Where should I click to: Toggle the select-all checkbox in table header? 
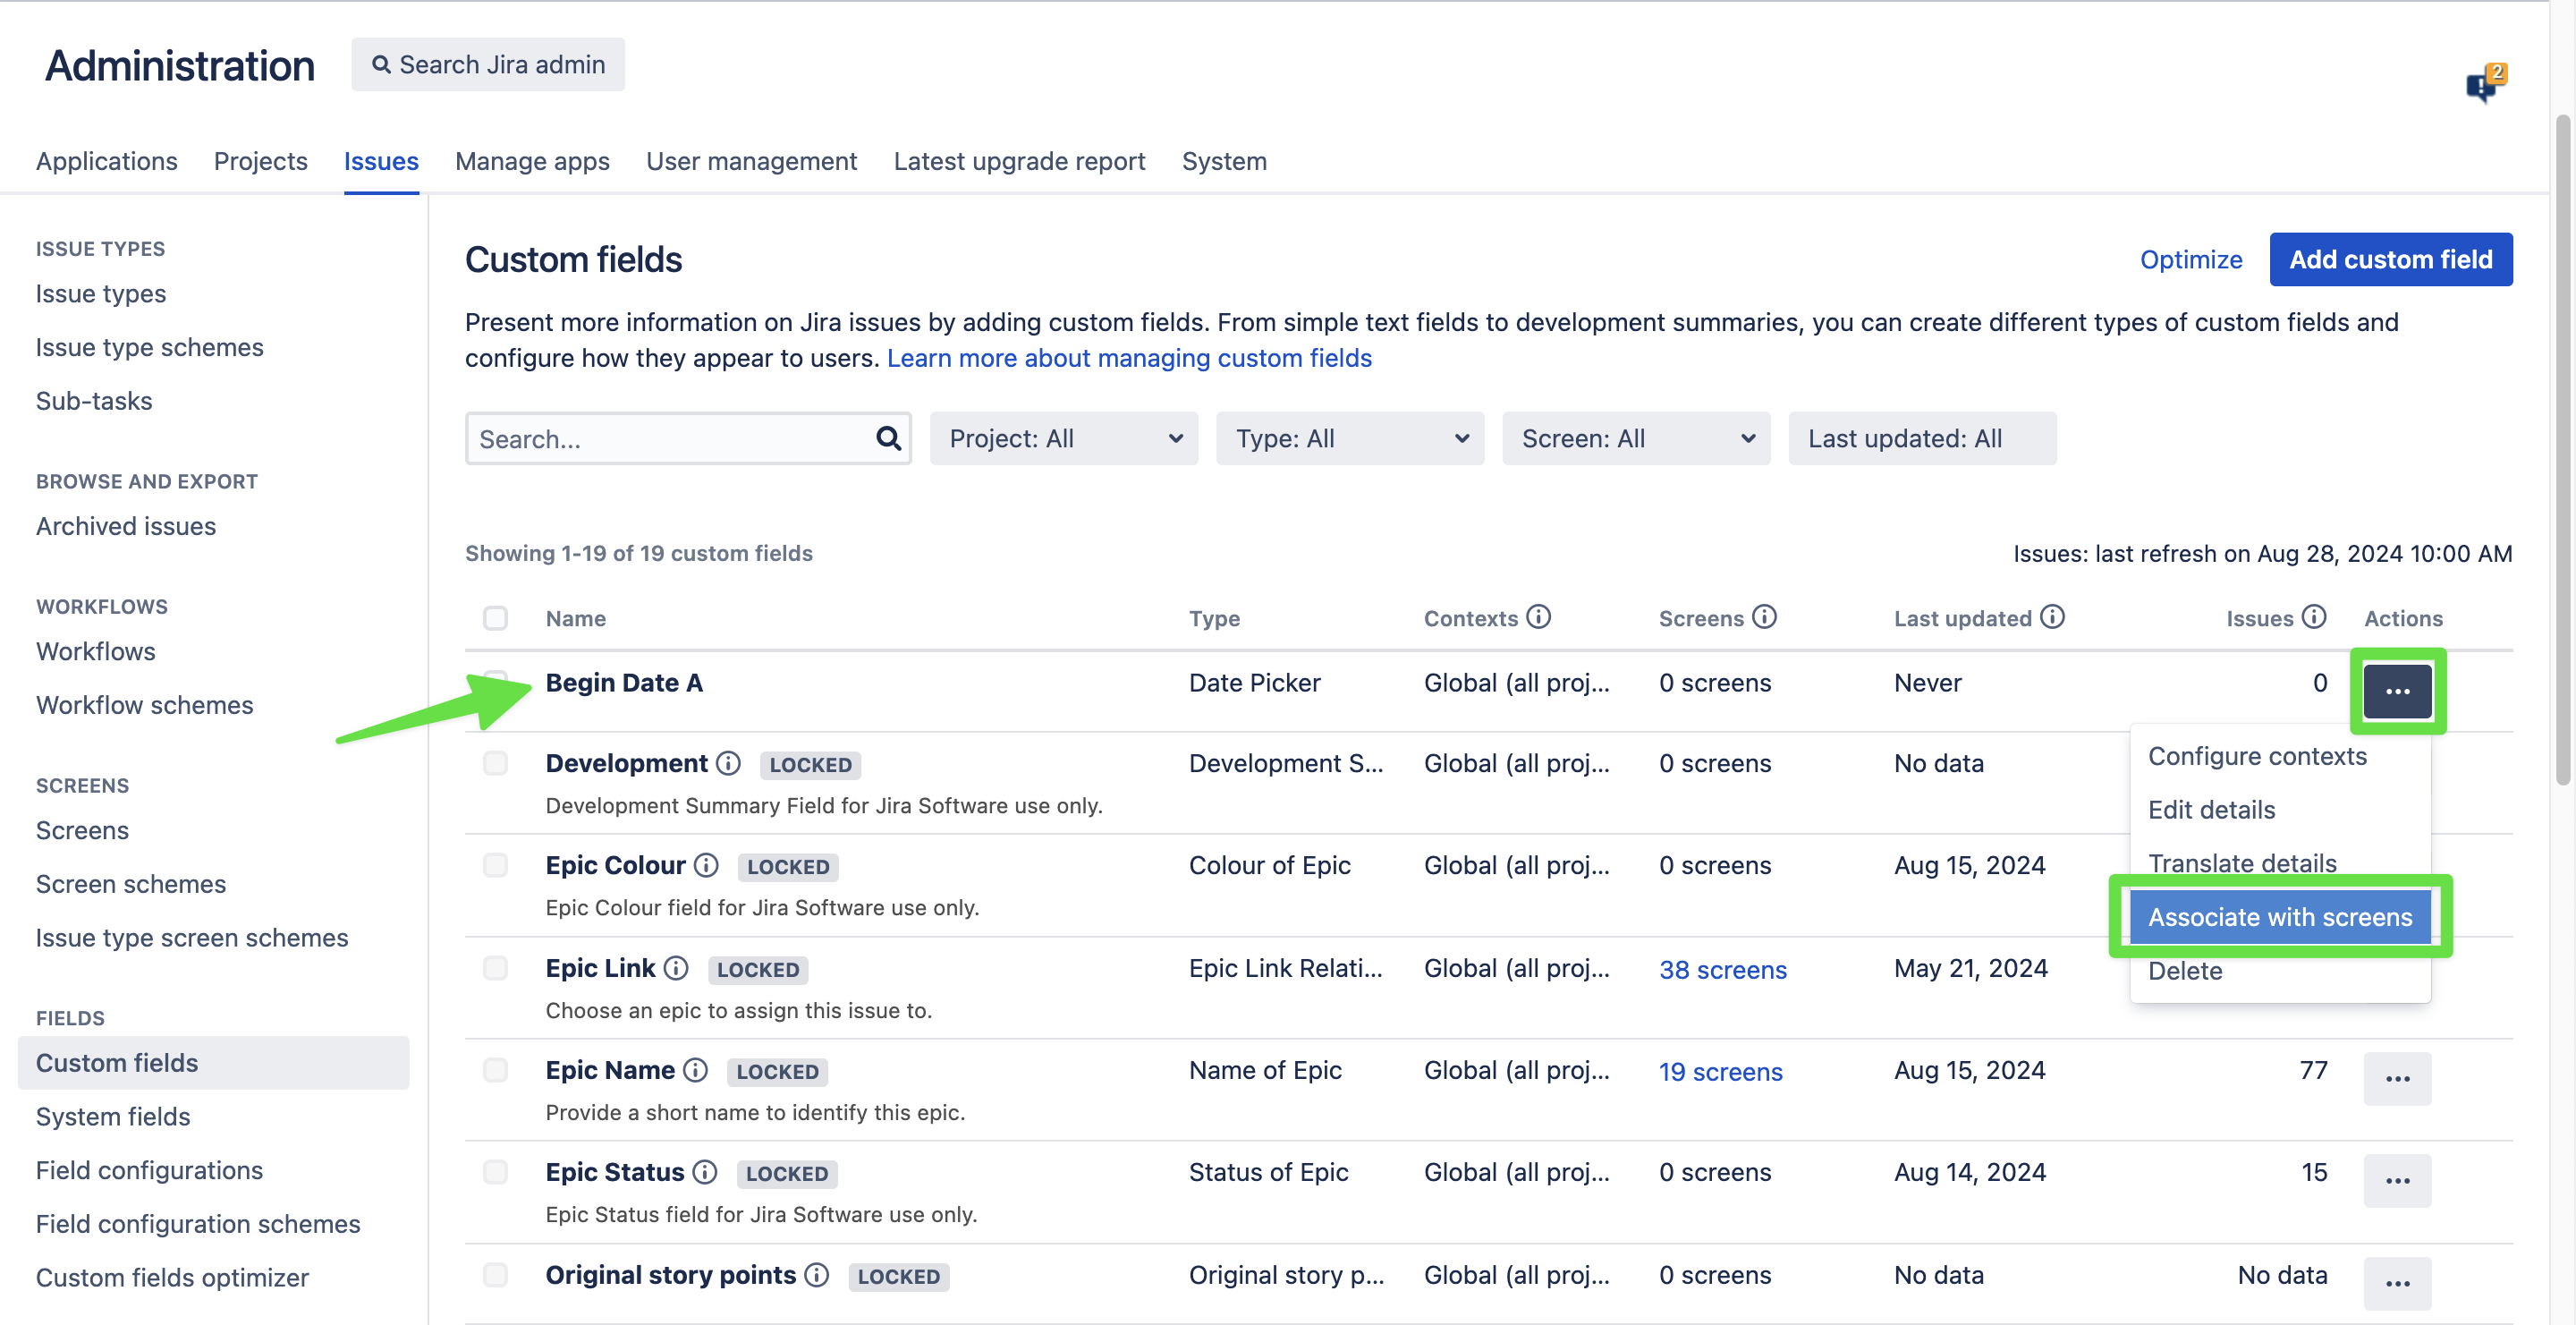(495, 618)
